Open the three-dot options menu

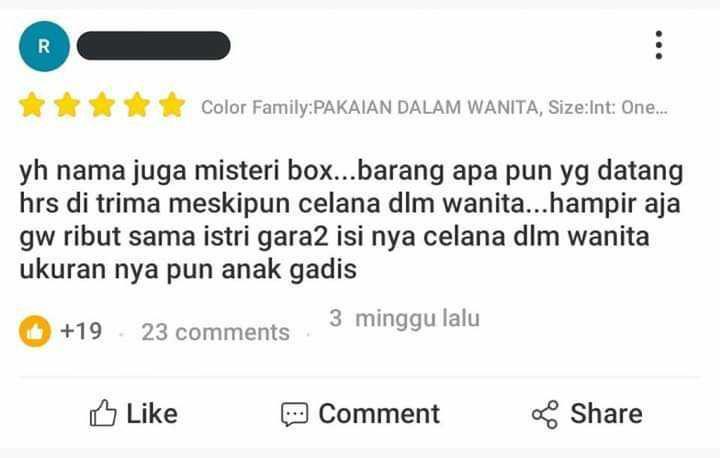tap(659, 45)
